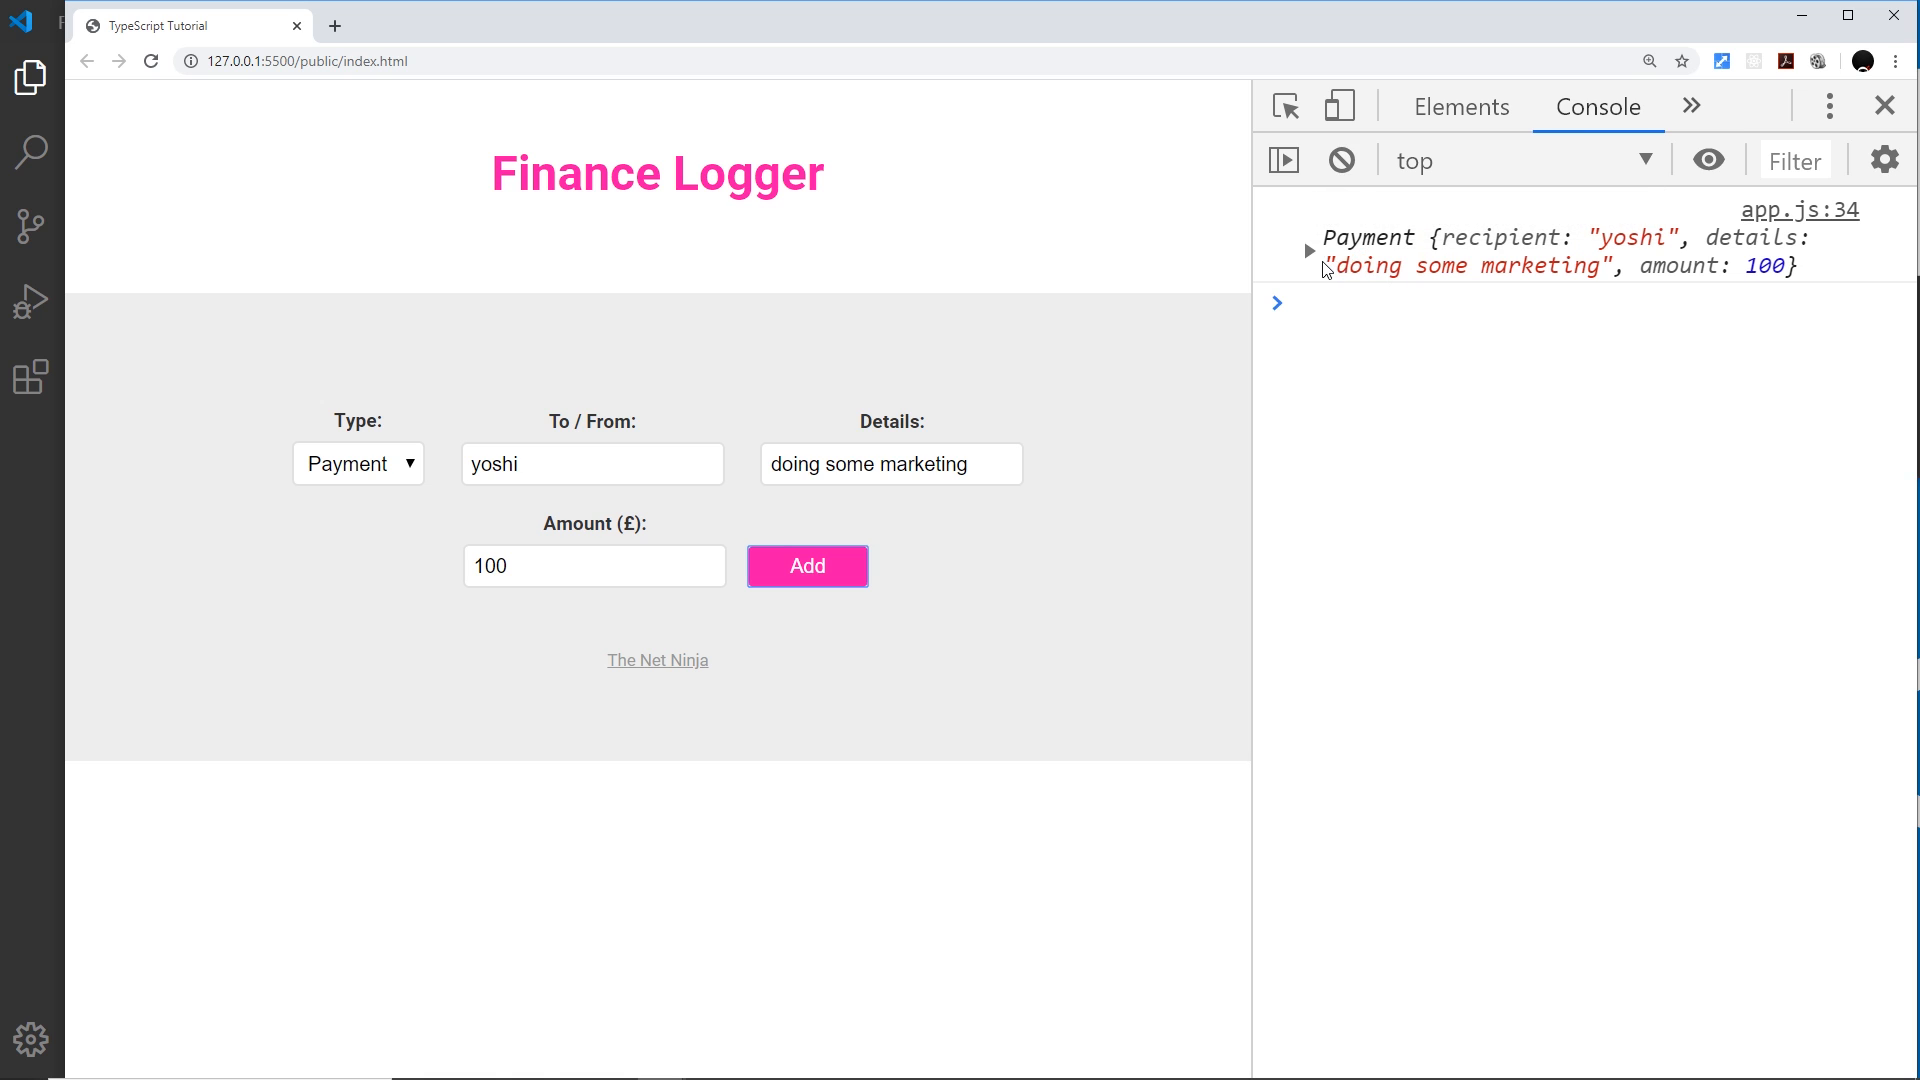The image size is (1920, 1080).
Task: Open VS Code Explorer files icon
Action: (31, 78)
